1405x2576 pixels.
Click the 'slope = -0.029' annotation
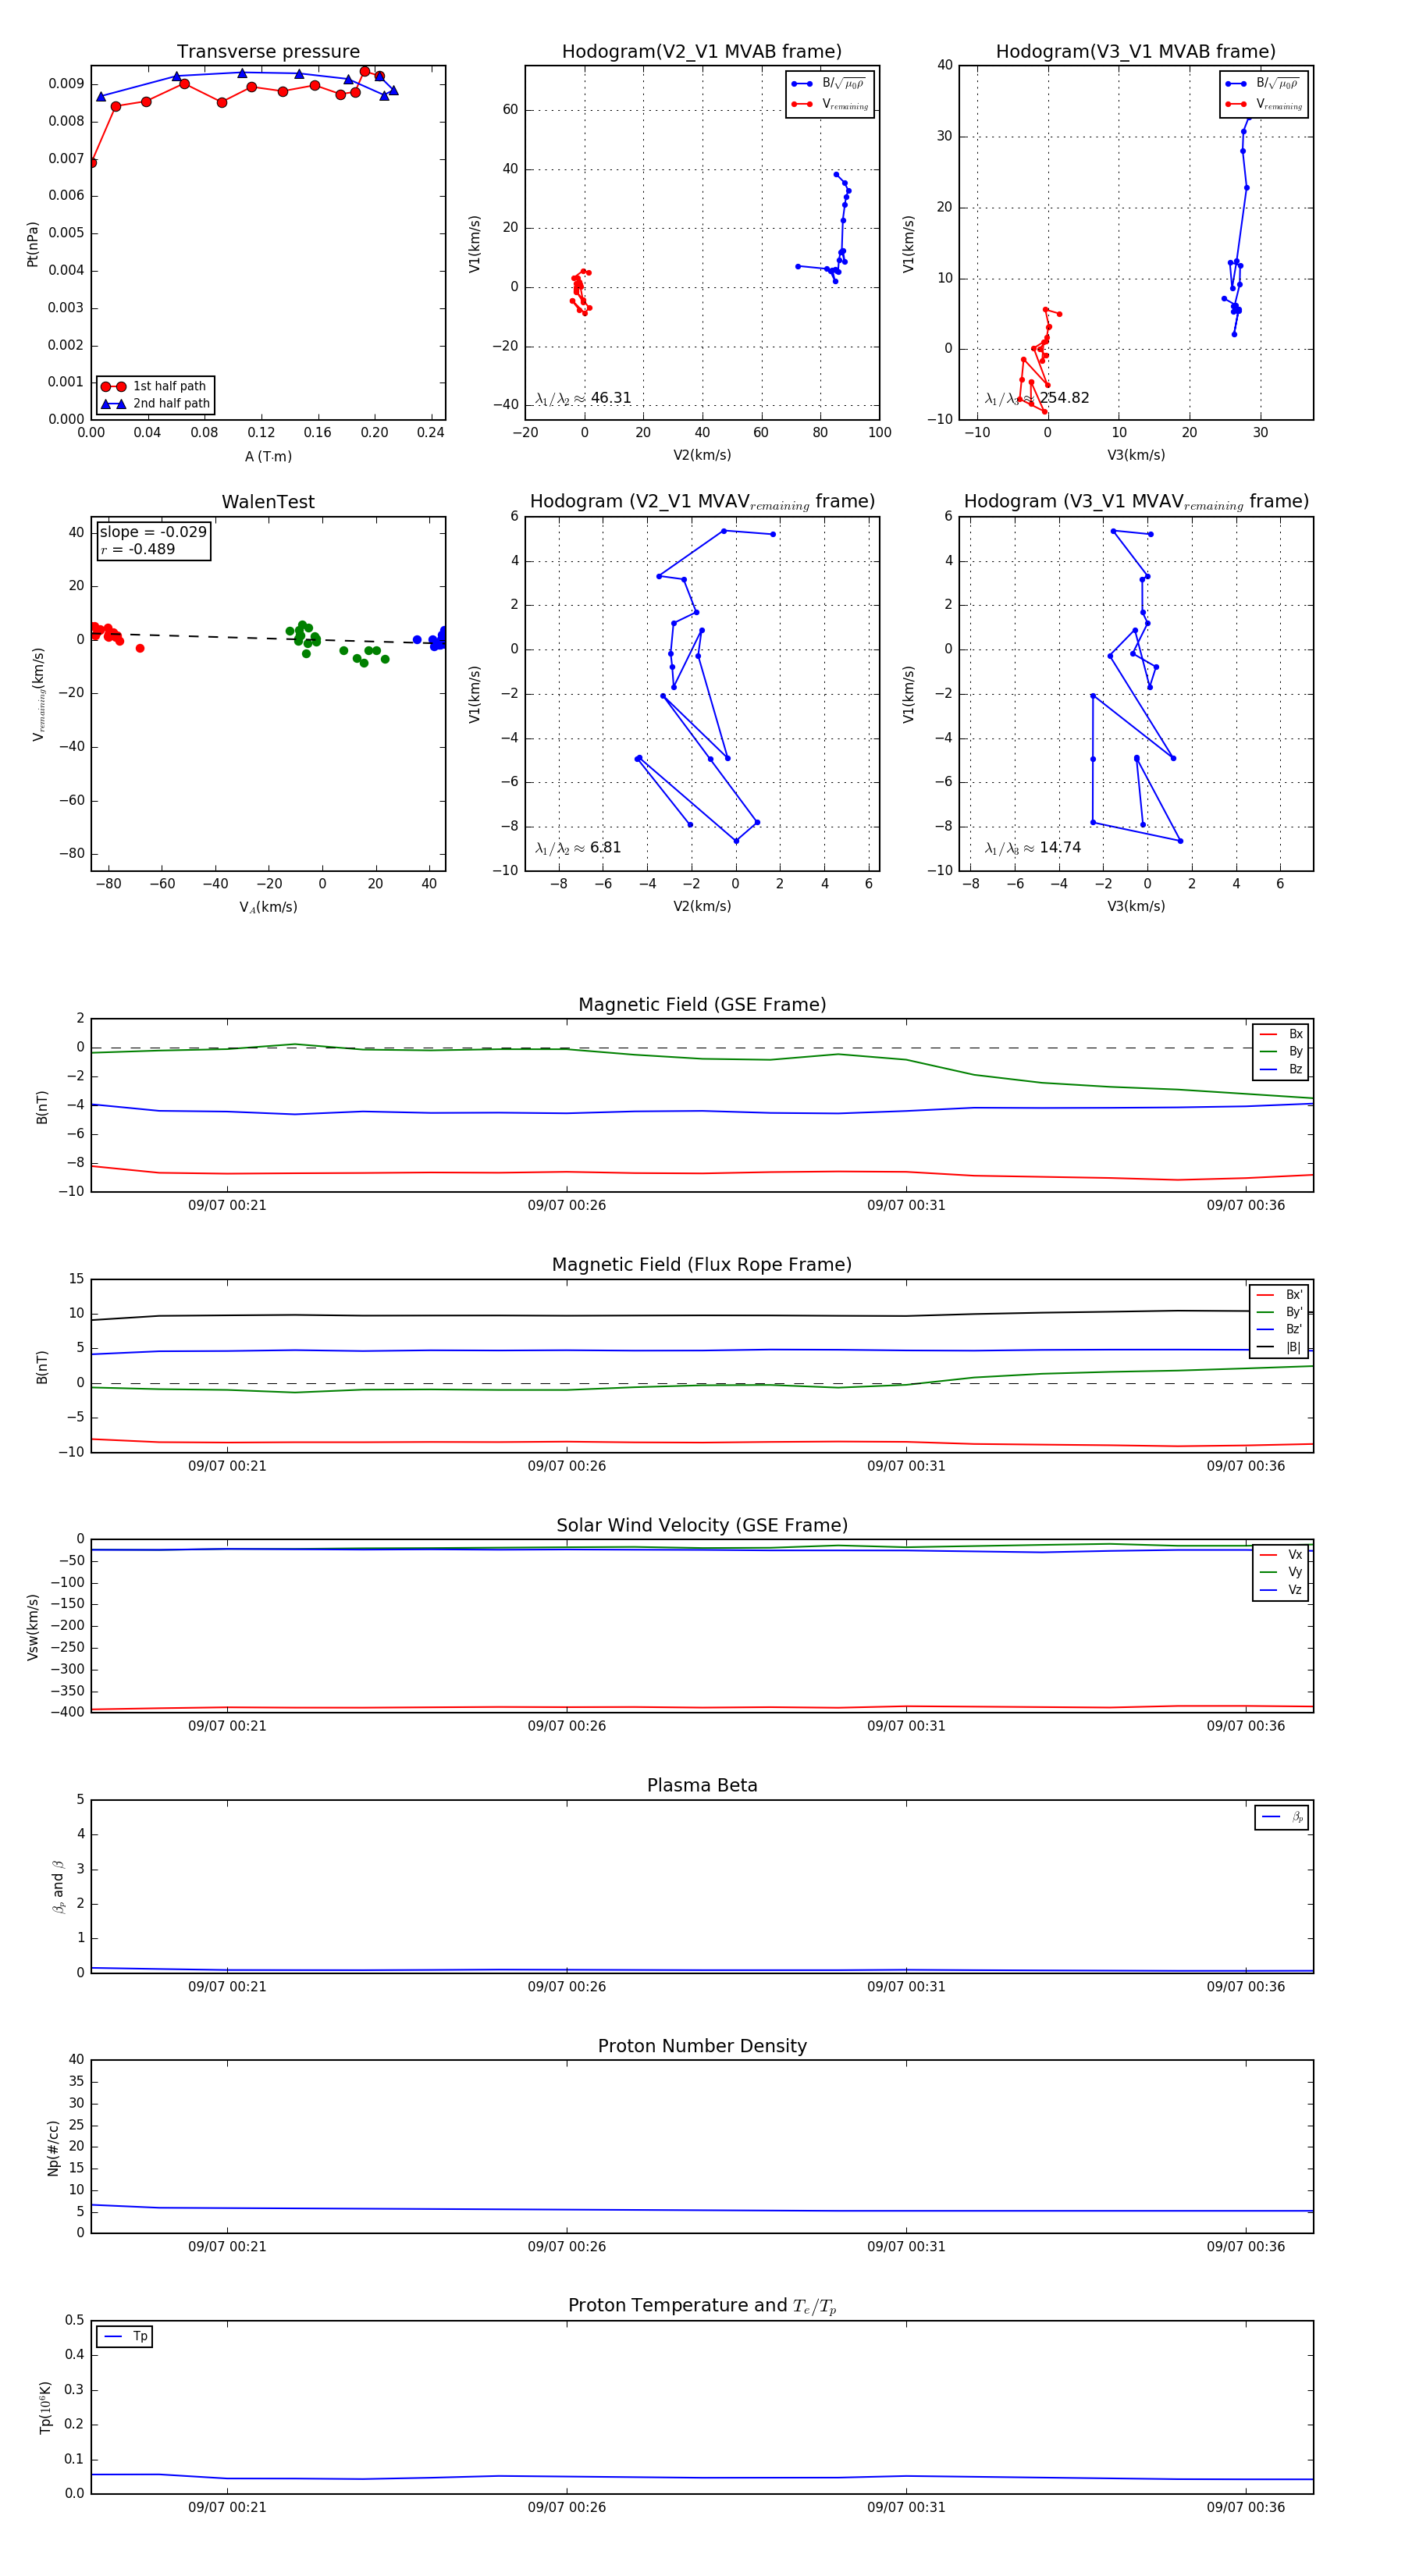tap(153, 532)
